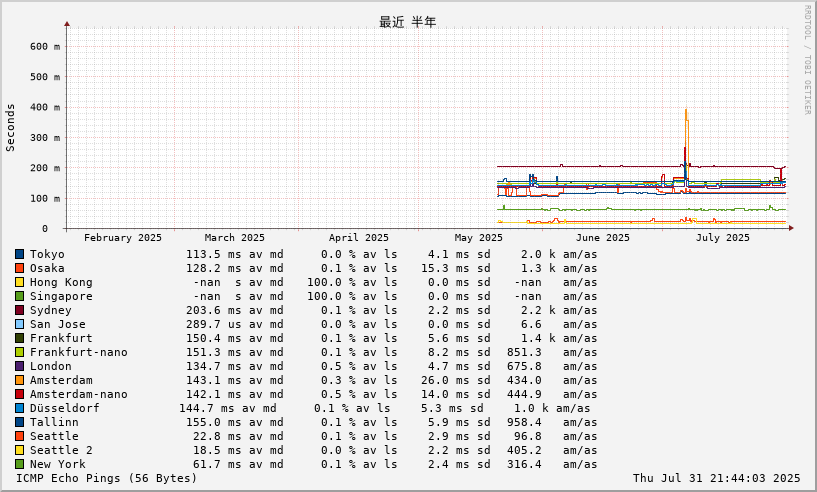Select the Sydney legend label
Image resolution: width=817 pixels, height=492 pixels.
51,311
